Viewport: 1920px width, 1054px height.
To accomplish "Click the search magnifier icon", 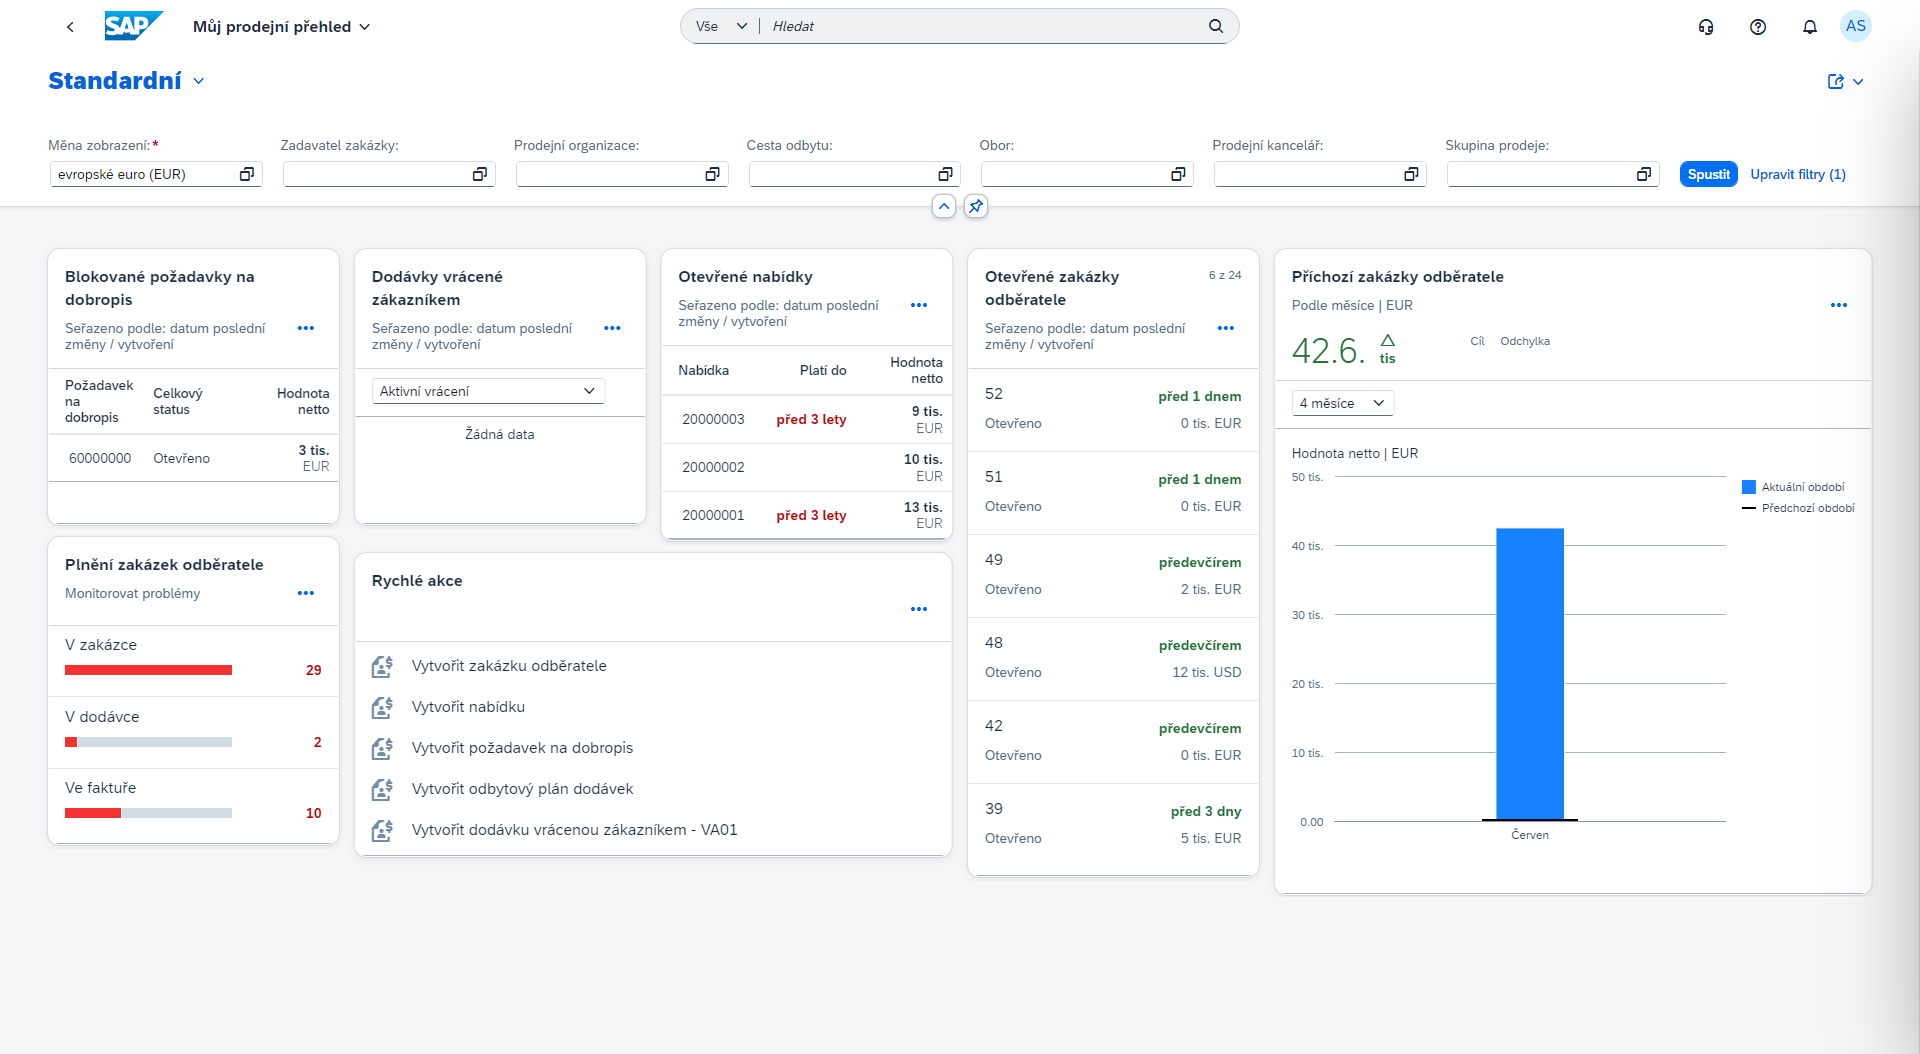I will click(x=1215, y=26).
